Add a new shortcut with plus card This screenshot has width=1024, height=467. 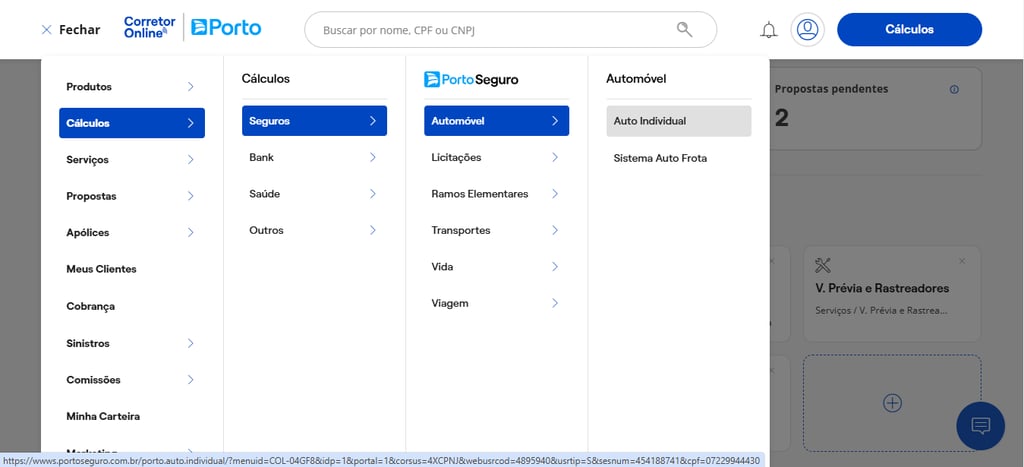point(892,403)
